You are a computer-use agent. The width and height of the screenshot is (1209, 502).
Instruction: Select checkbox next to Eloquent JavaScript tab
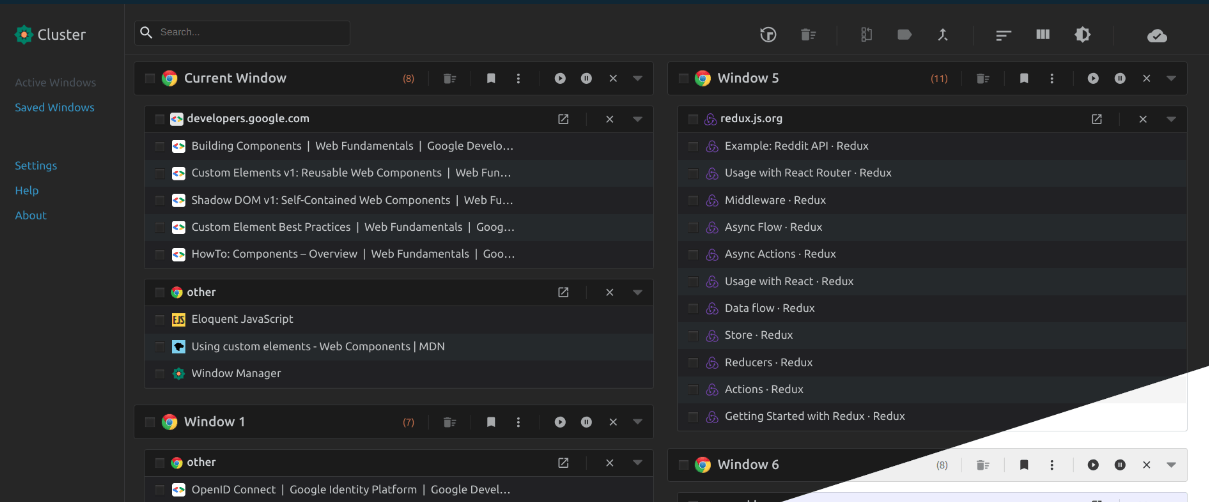160,320
